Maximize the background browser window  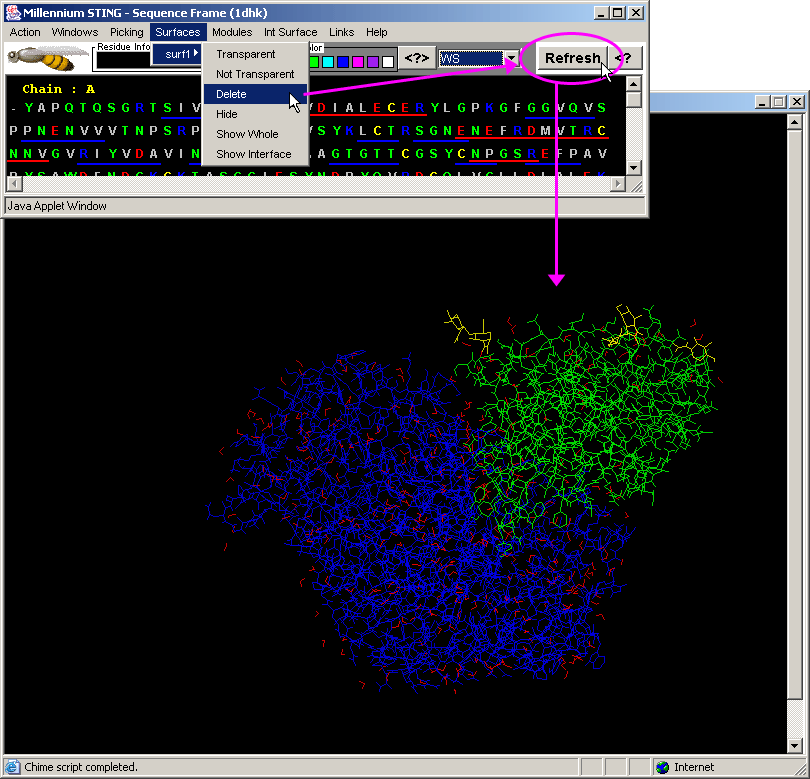(778, 102)
